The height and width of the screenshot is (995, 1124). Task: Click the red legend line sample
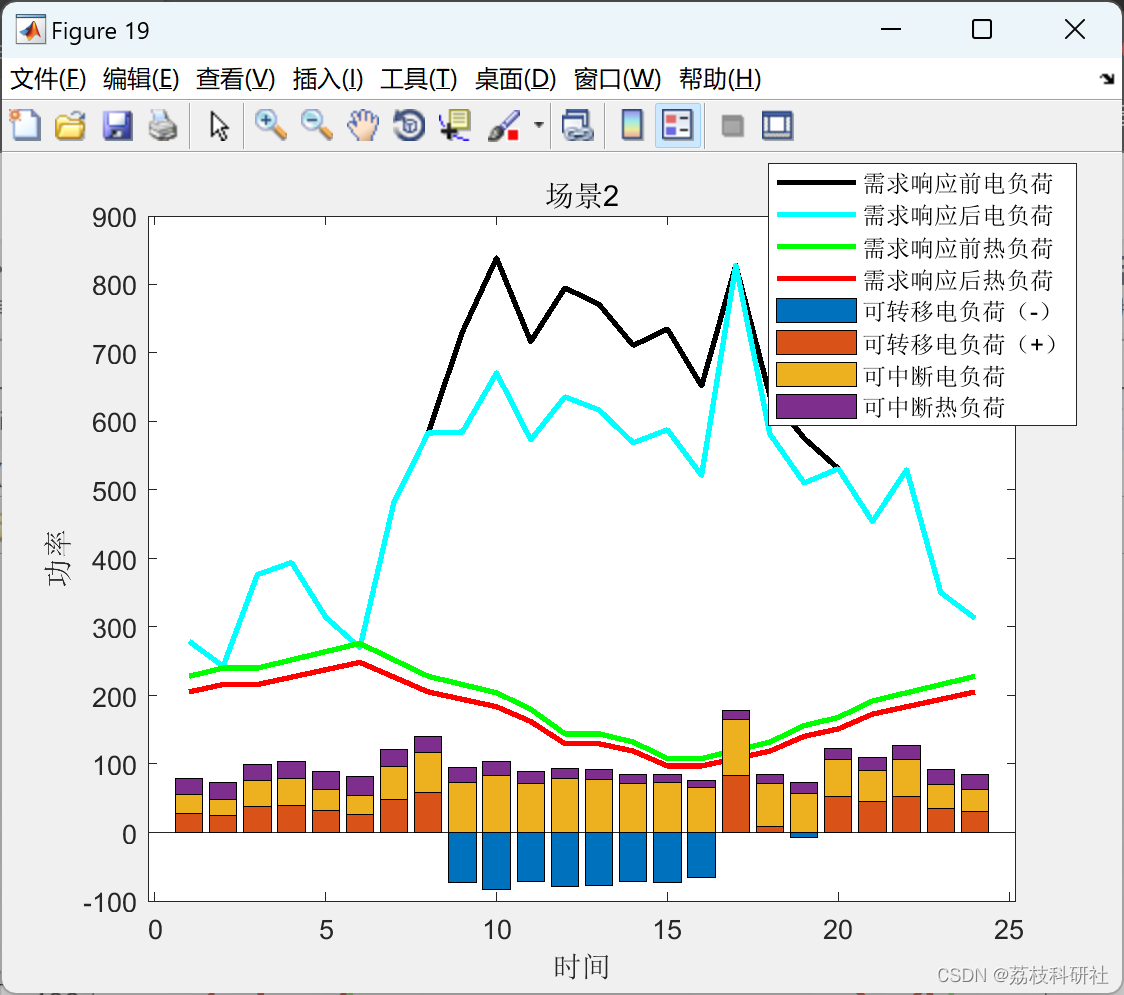pos(816,278)
